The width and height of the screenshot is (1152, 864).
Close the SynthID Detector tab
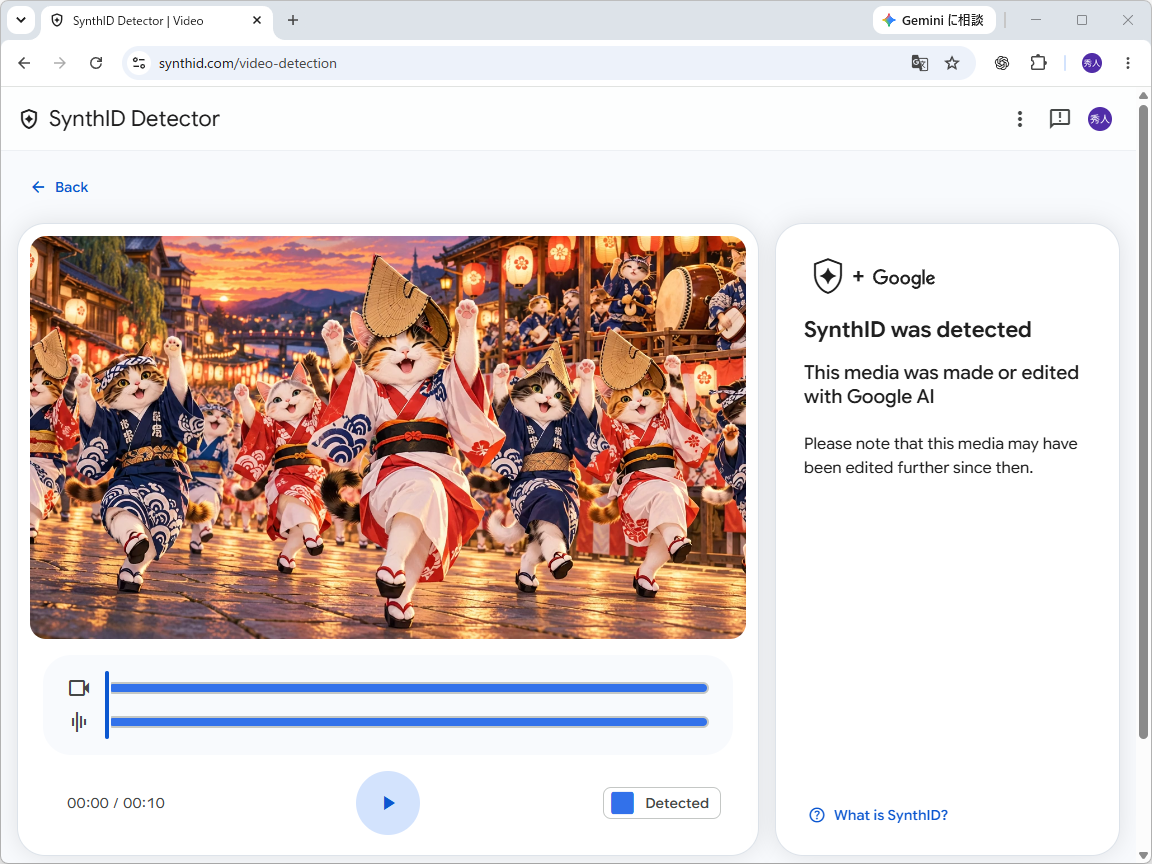click(x=257, y=21)
